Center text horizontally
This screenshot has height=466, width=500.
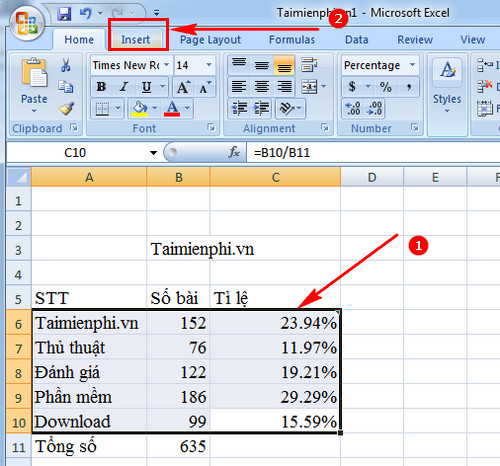(x=262, y=87)
